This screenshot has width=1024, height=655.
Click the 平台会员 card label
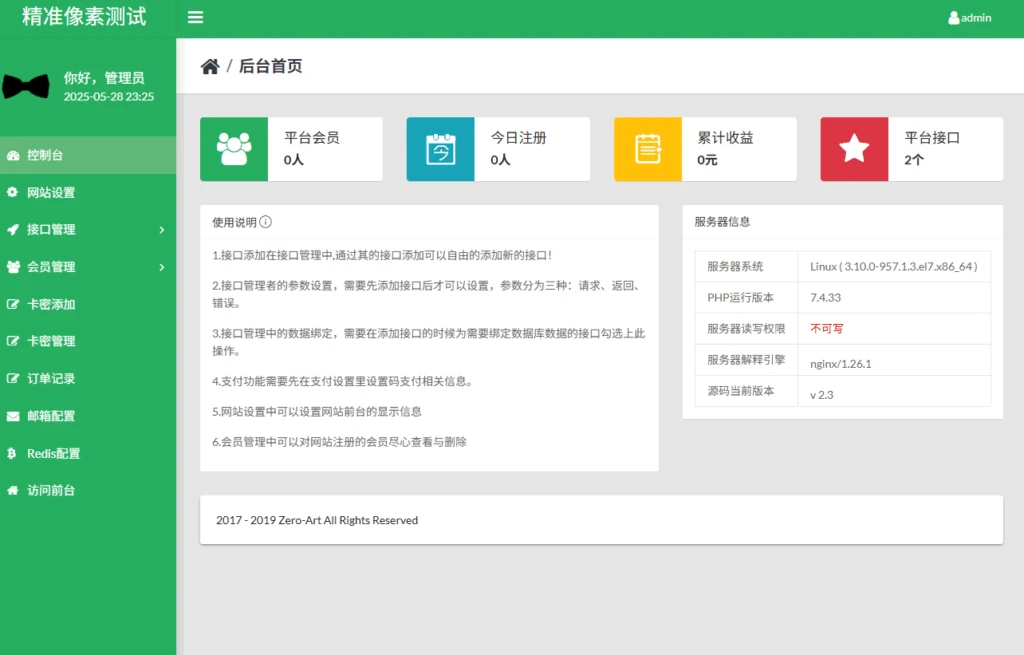coord(312,138)
